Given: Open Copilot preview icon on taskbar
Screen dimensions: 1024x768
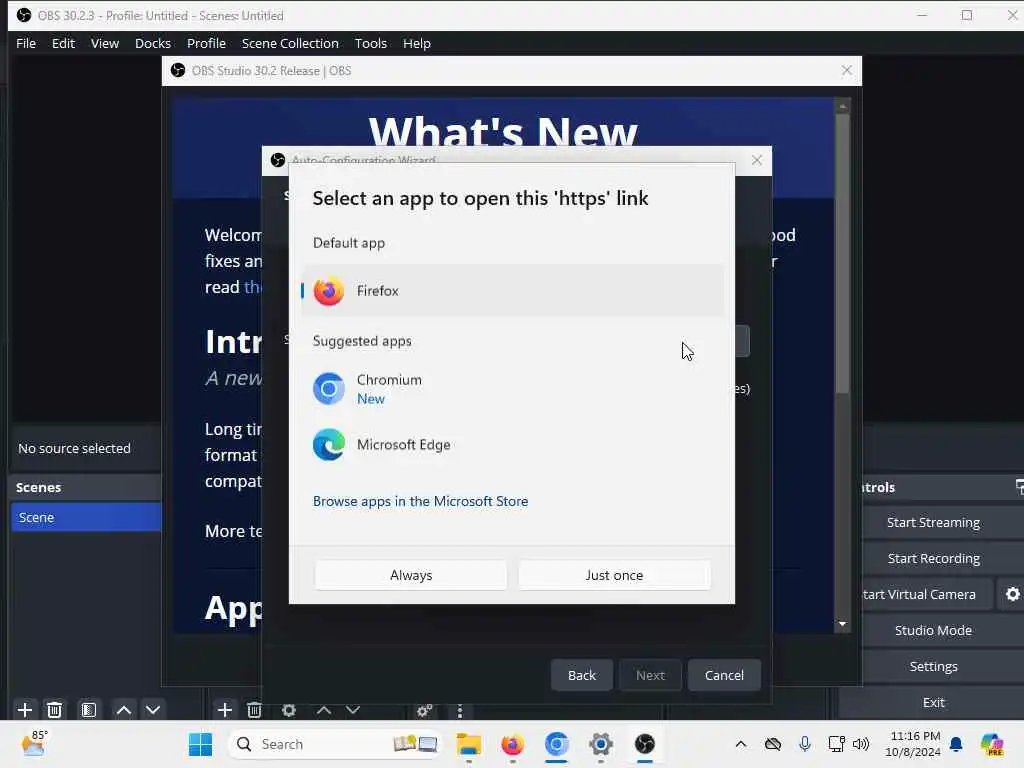Looking at the screenshot, I should coord(991,744).
